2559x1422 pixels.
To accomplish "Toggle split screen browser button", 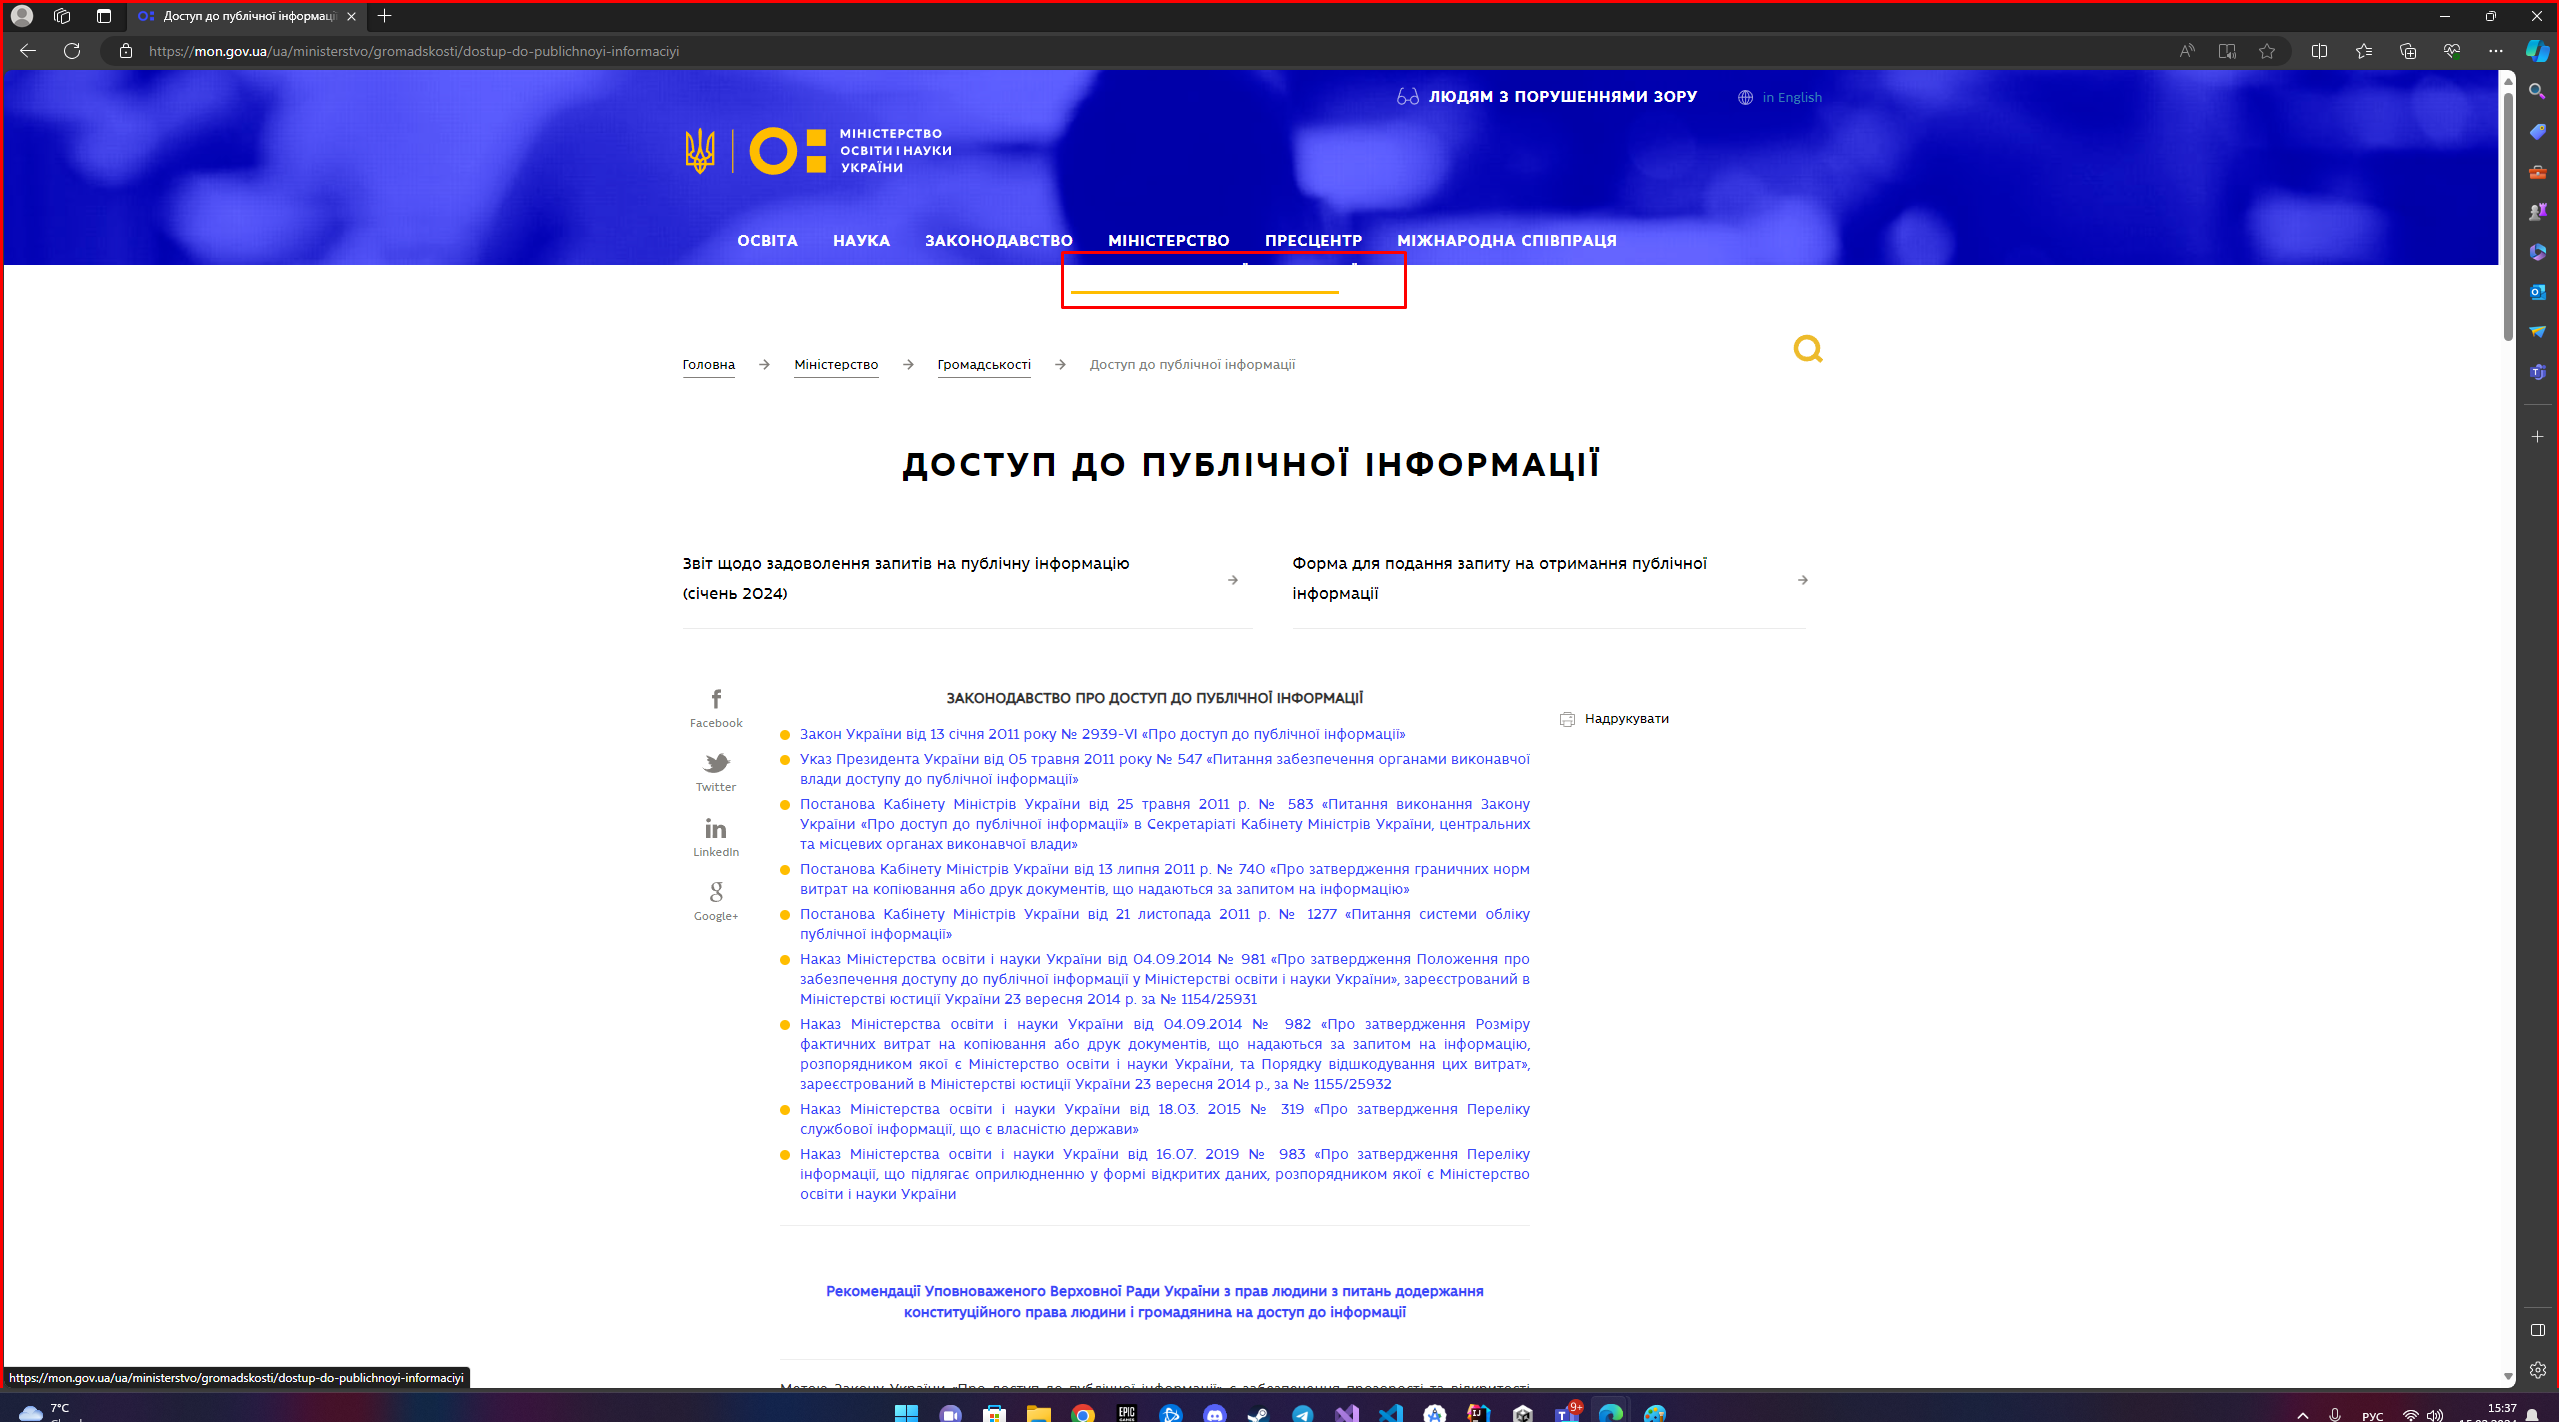I will click(2319, 51).
